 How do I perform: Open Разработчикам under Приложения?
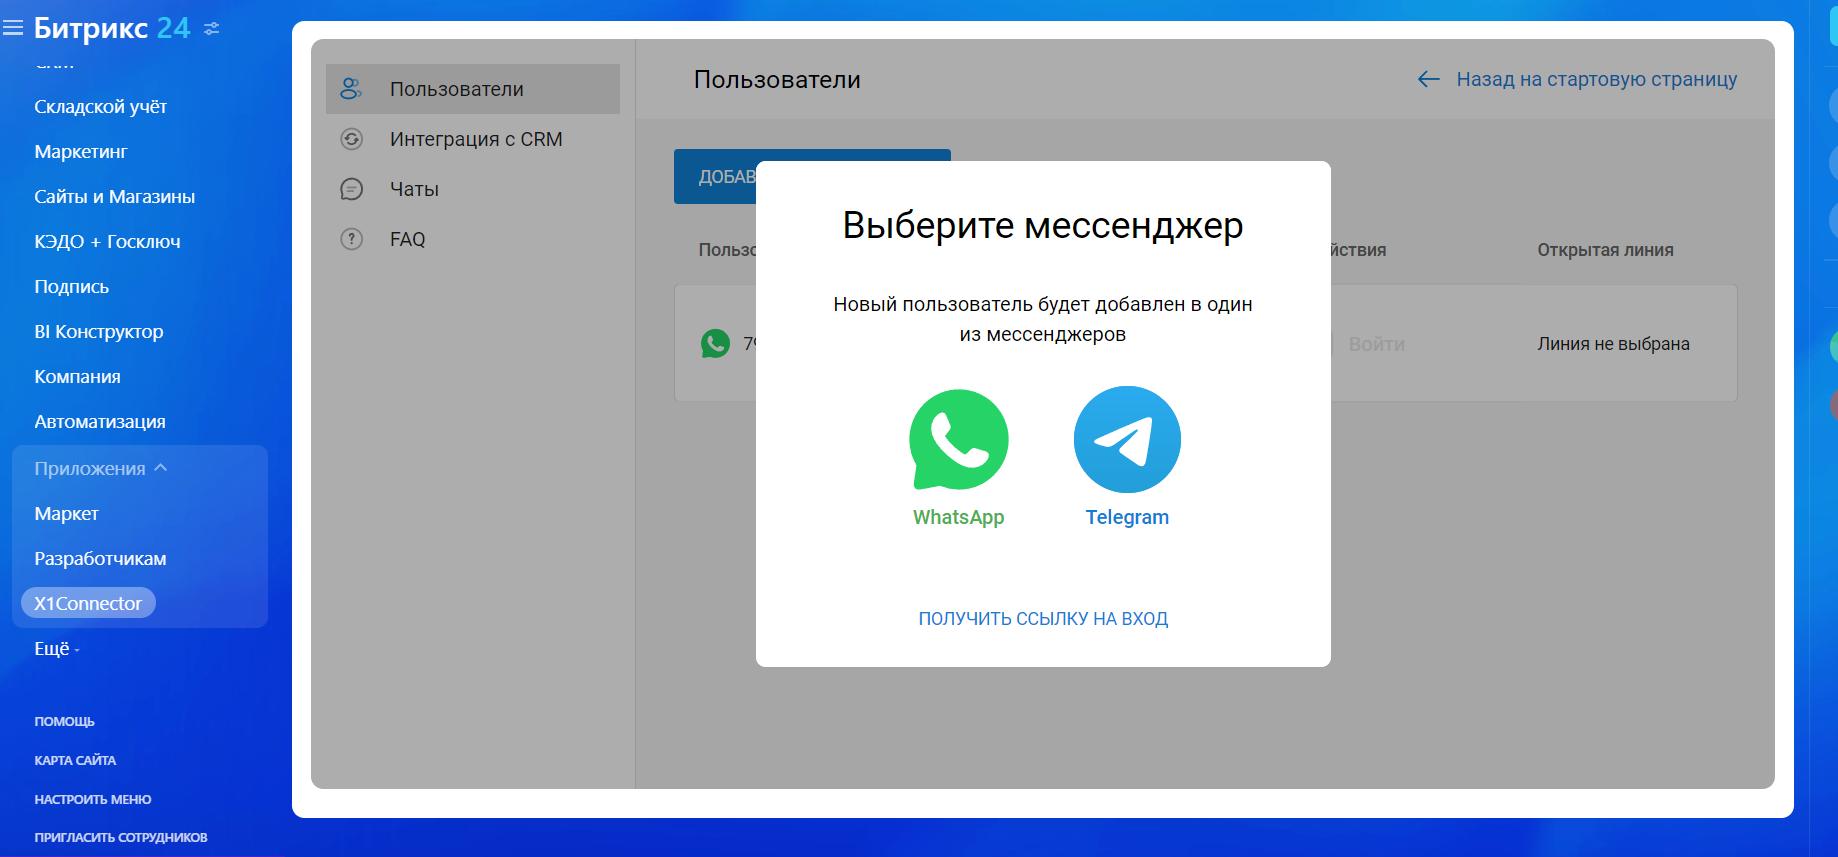click(100, 558)
